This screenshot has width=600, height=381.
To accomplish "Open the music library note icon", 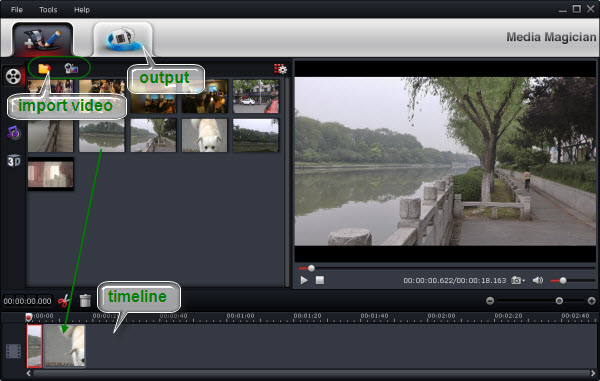I will (13, 132).
